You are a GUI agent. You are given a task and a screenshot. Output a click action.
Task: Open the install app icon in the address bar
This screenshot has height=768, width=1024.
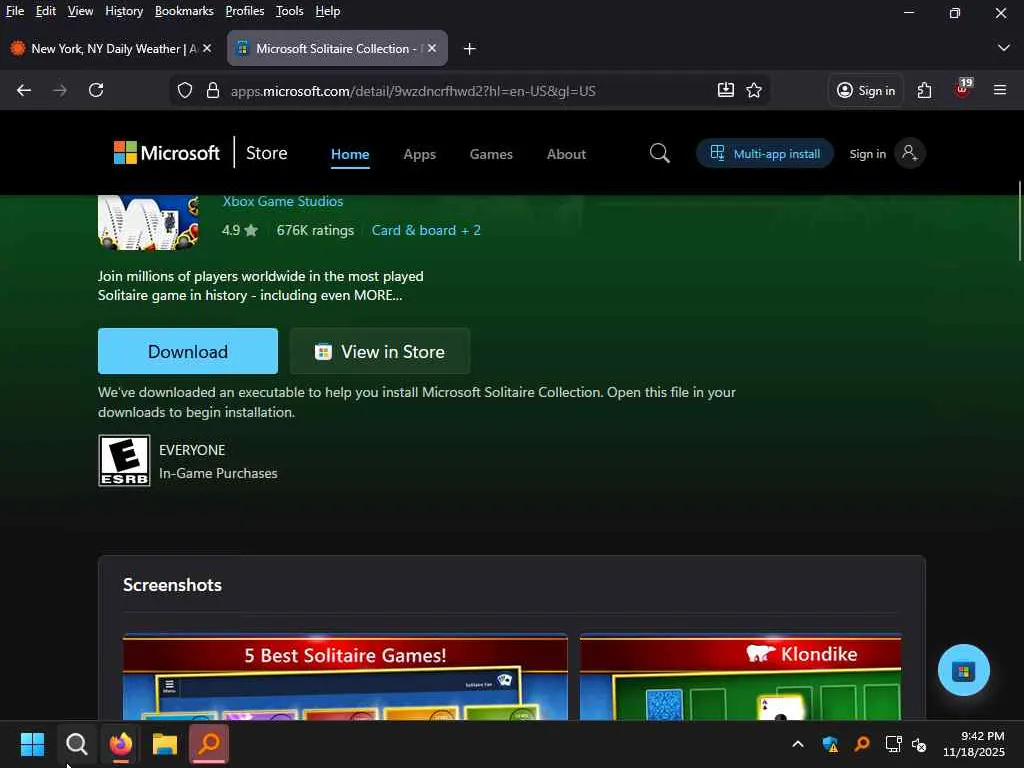coord(726,90)
